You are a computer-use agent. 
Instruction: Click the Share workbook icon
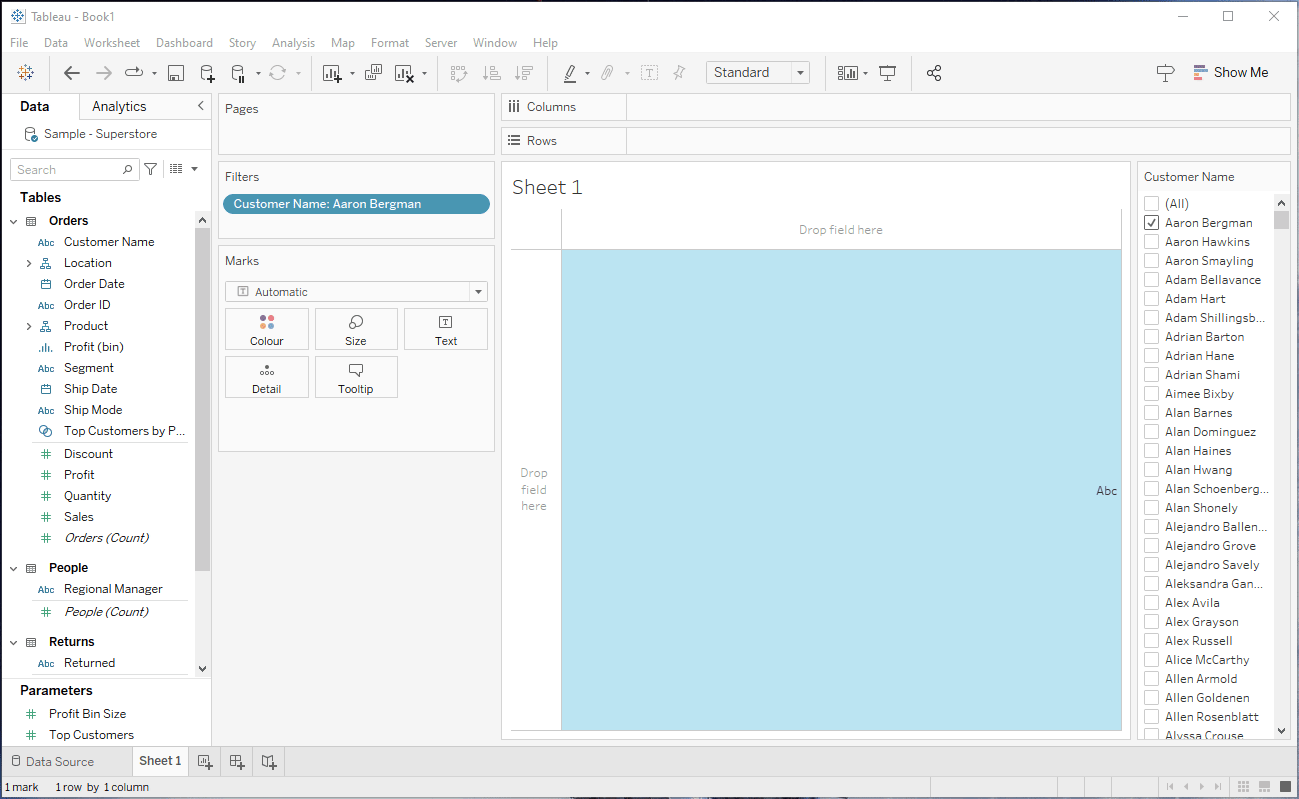(x=934, y=73)
